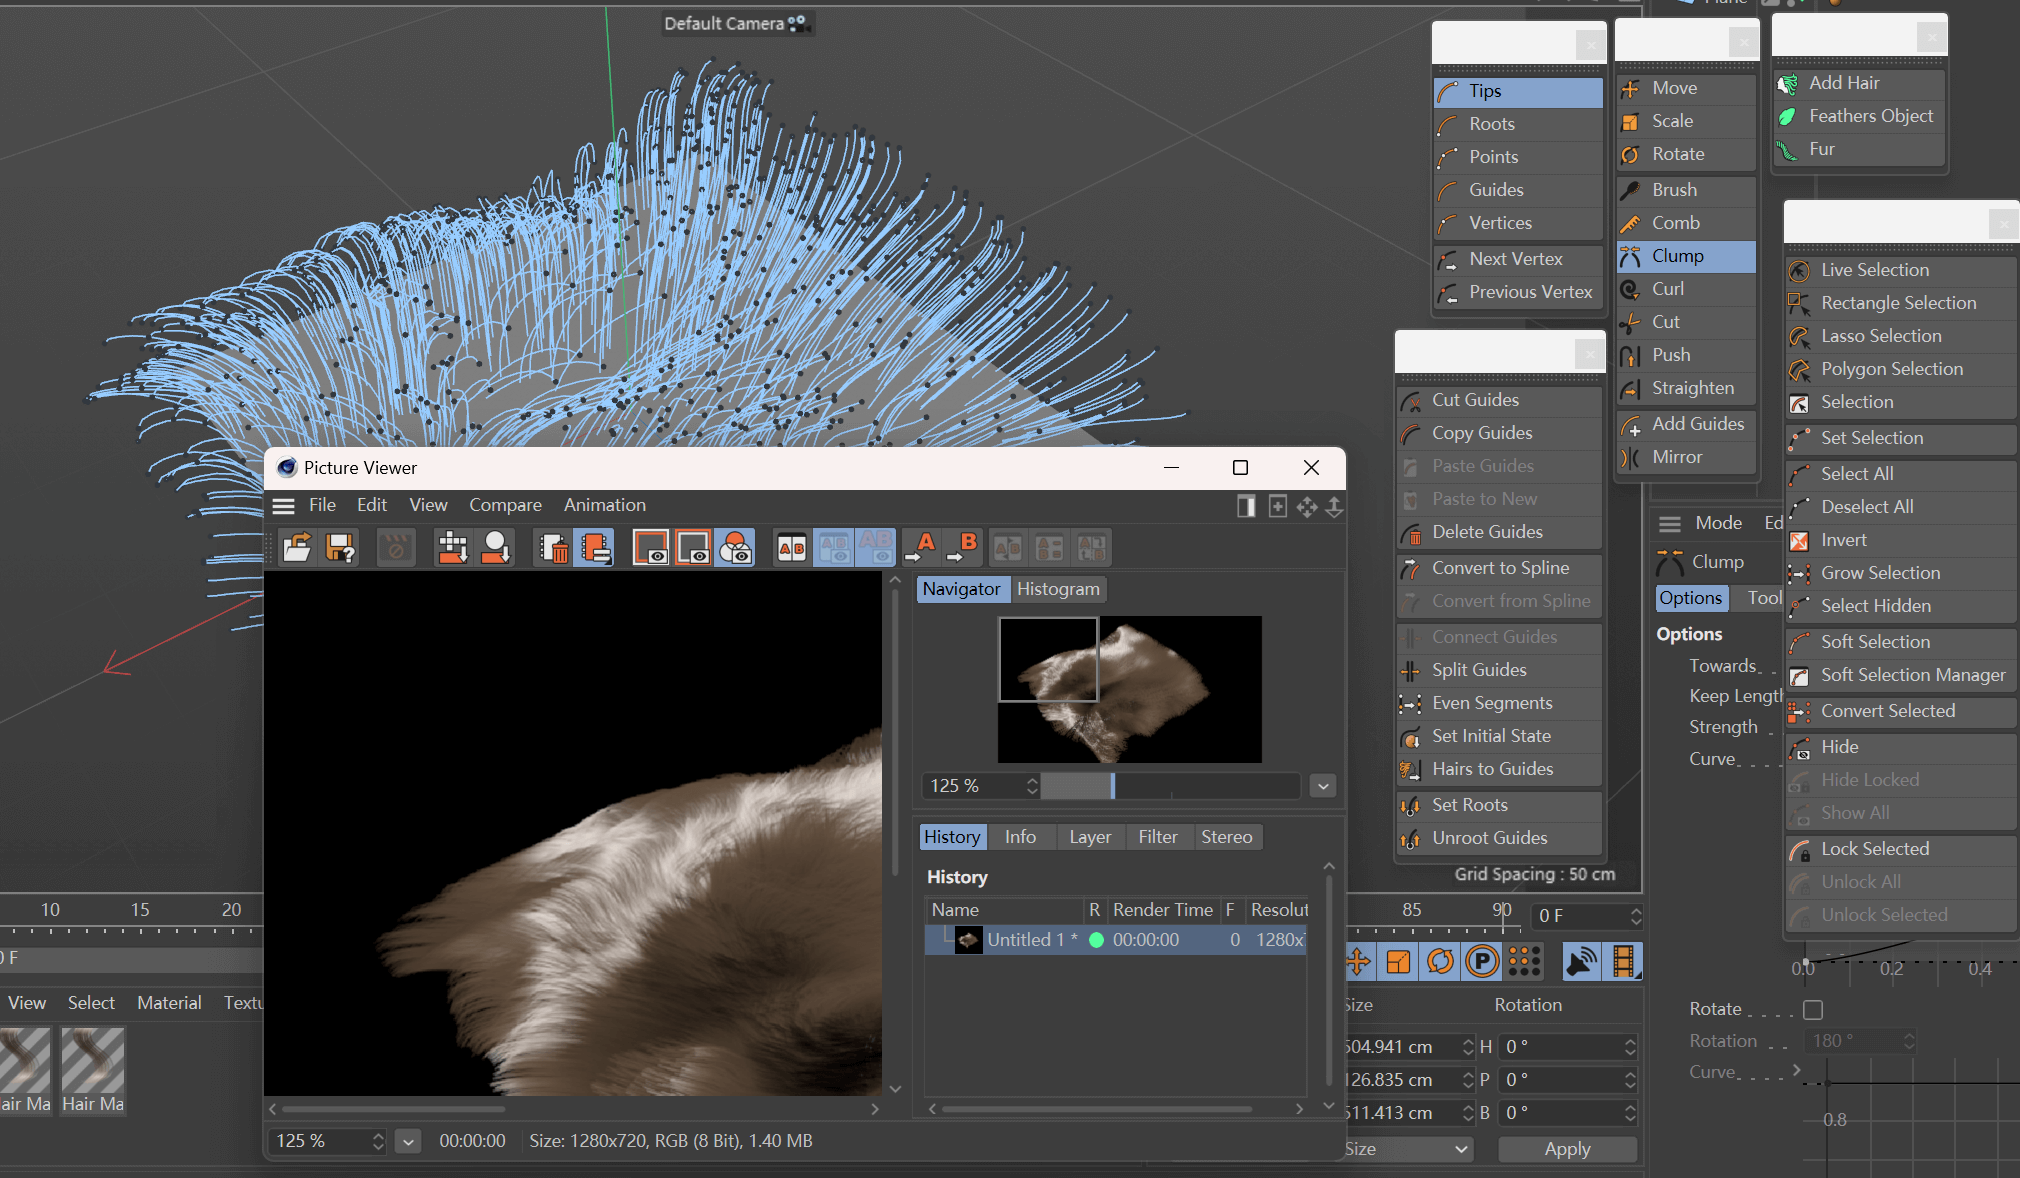Click the Add Hair command
The width and height of the screenshot is (2020, 1178).
(1860, 83)
